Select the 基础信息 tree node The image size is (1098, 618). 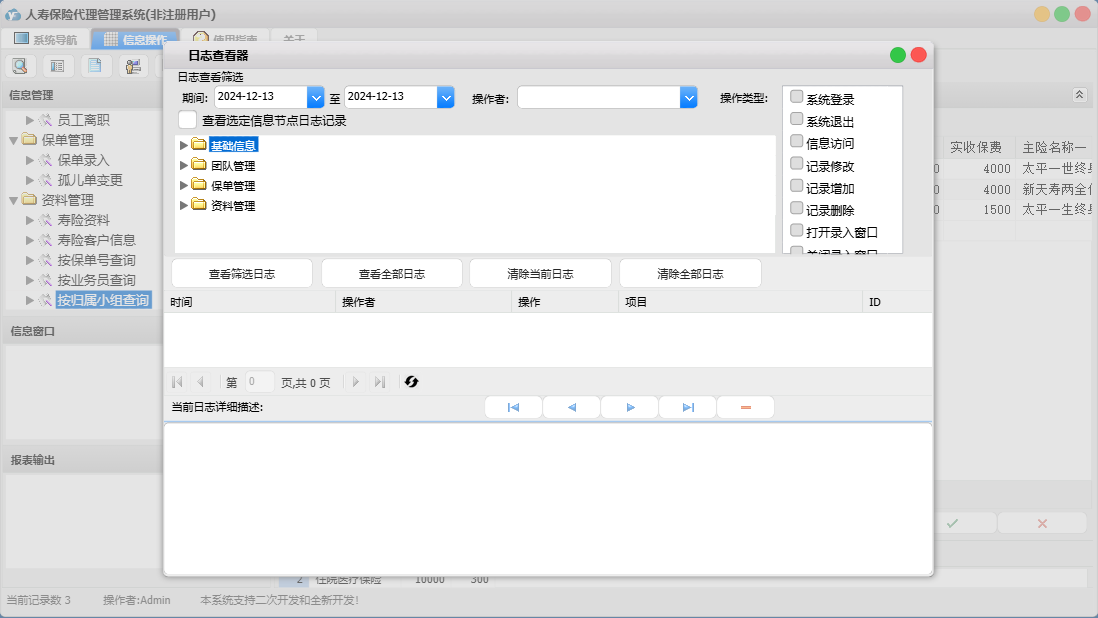(233, 145)
